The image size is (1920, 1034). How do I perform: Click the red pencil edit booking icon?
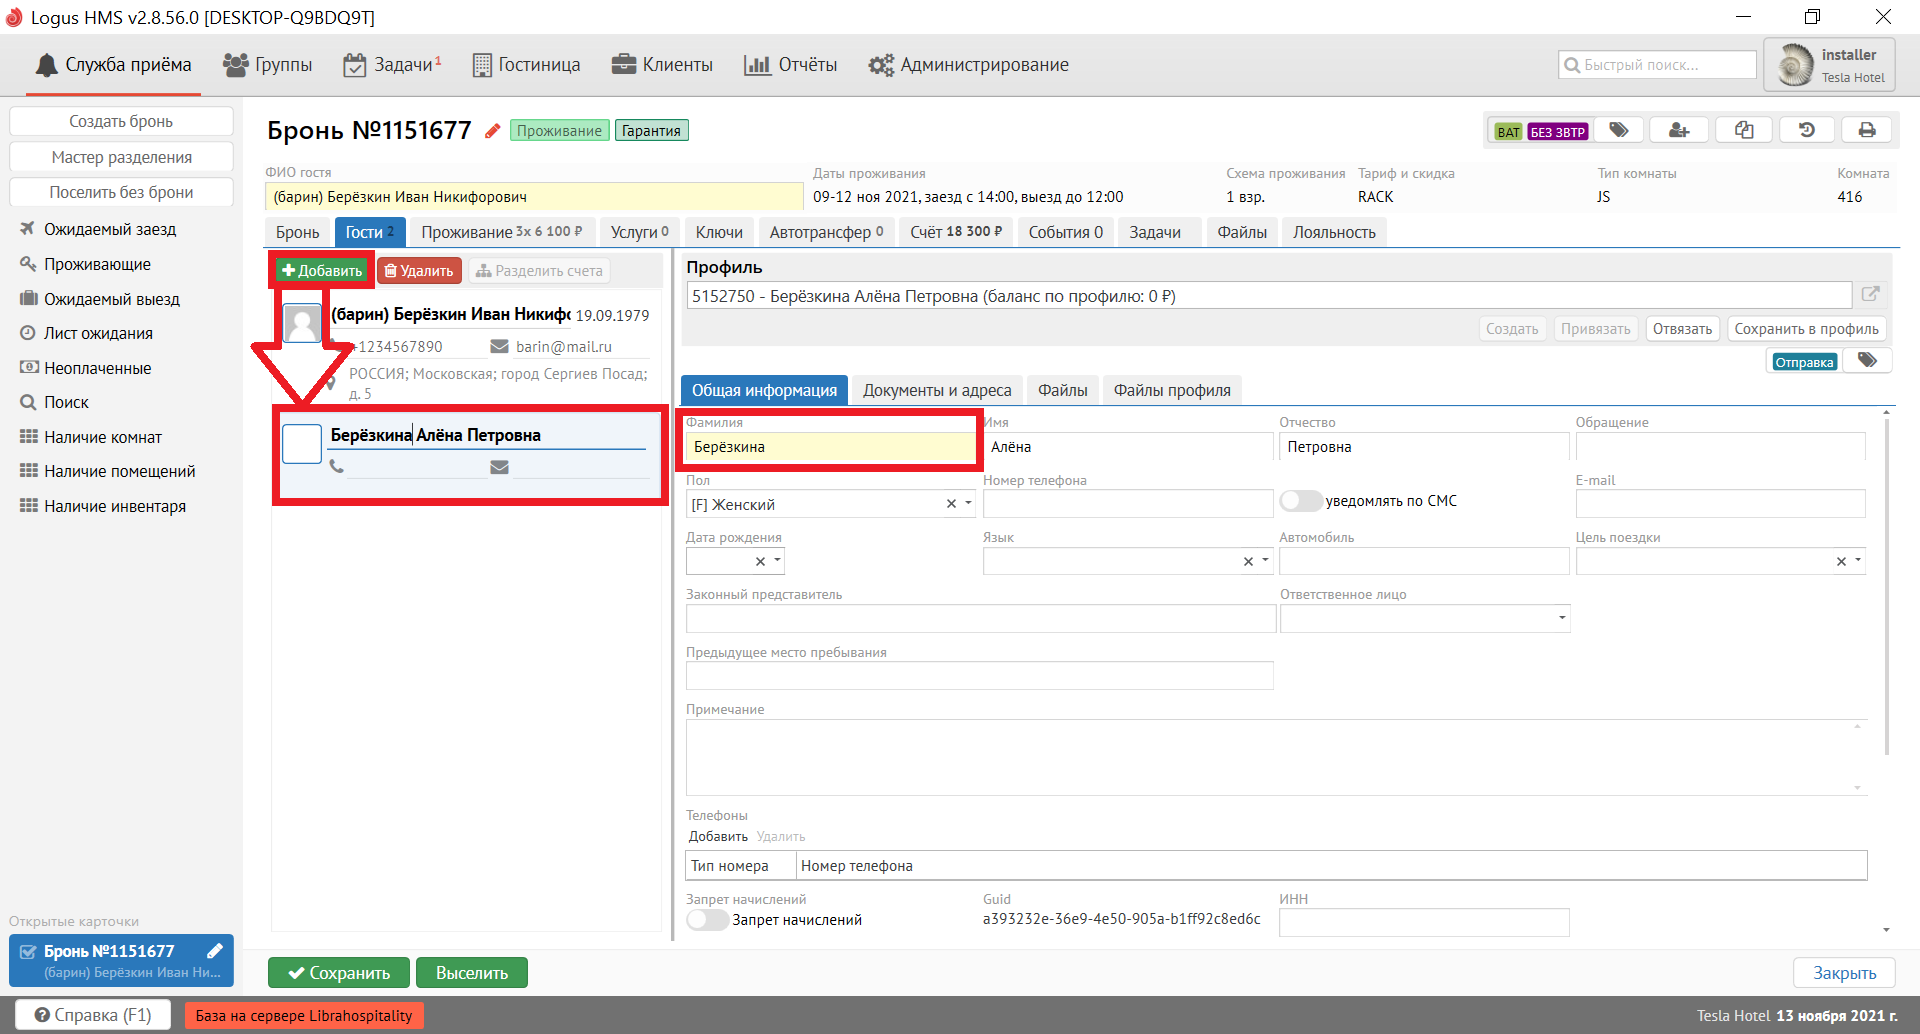tap(492, 131)
